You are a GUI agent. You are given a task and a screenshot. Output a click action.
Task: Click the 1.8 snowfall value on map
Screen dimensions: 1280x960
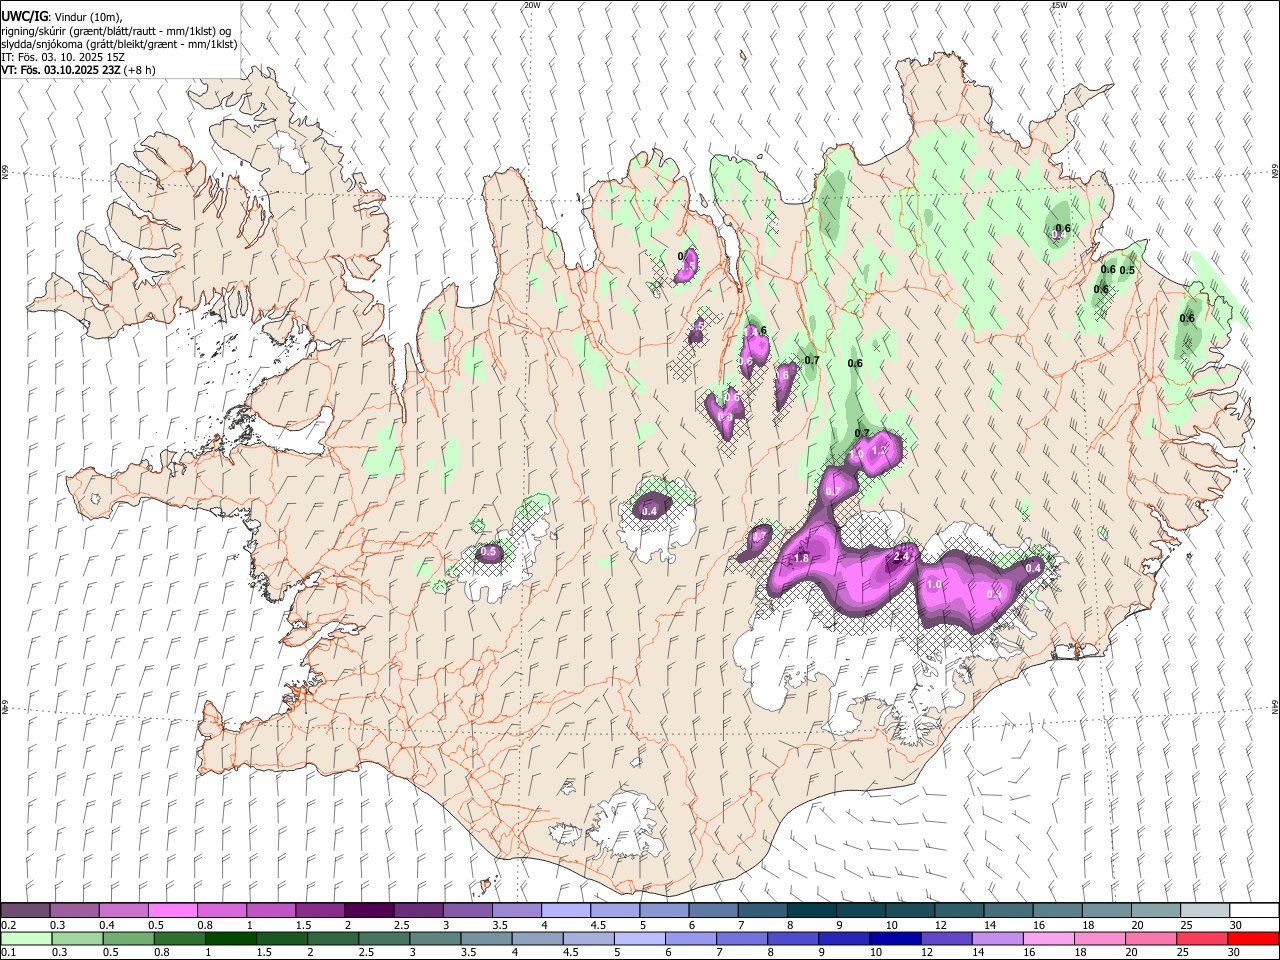pos(800,558)
